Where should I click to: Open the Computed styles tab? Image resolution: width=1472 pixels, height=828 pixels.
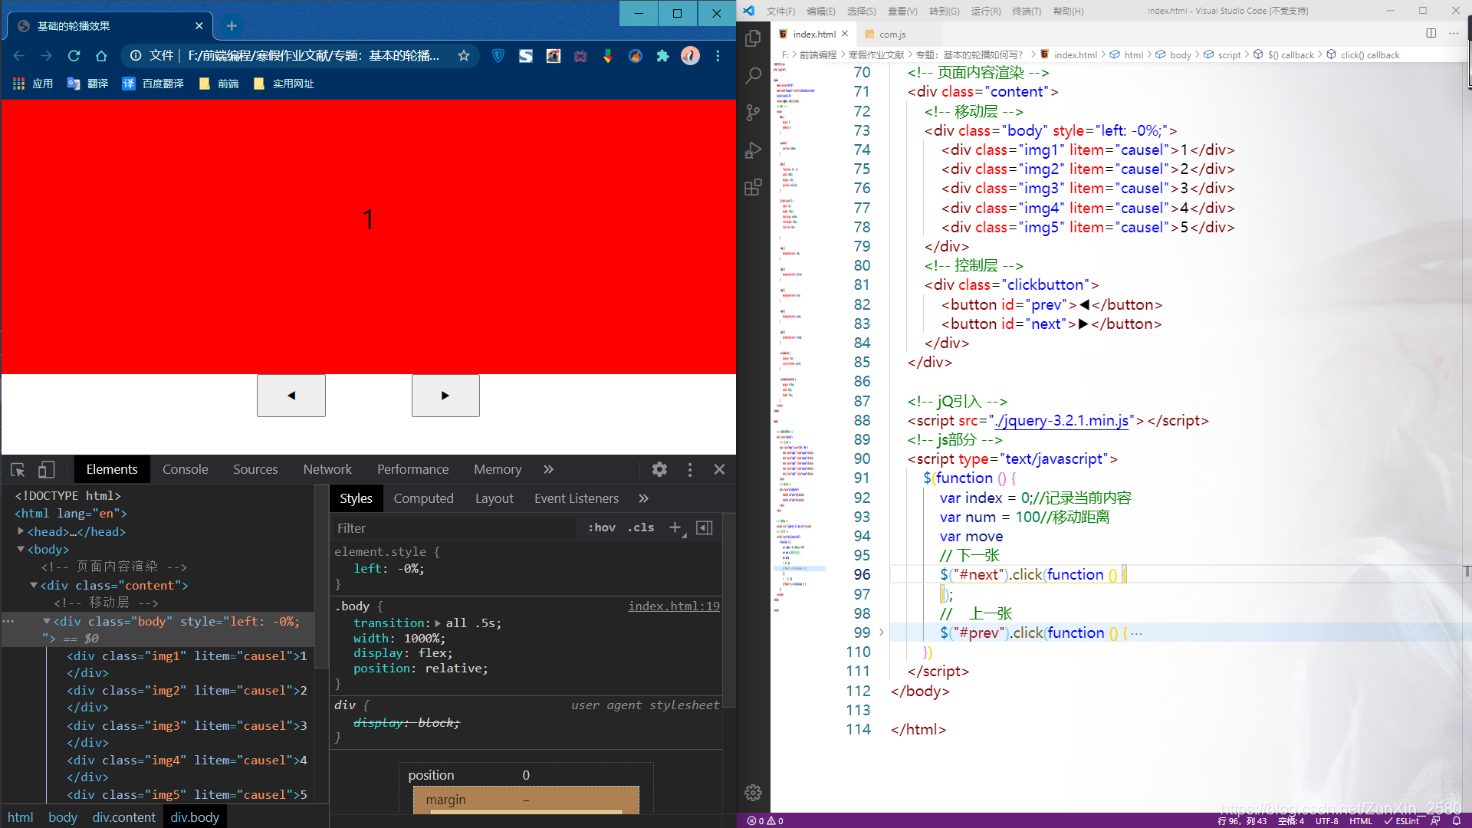coord(423,498)
